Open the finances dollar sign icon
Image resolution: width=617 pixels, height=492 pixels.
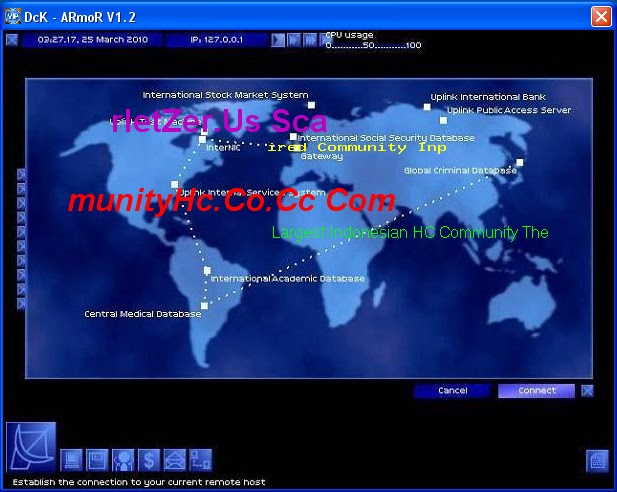coord(149,460)
